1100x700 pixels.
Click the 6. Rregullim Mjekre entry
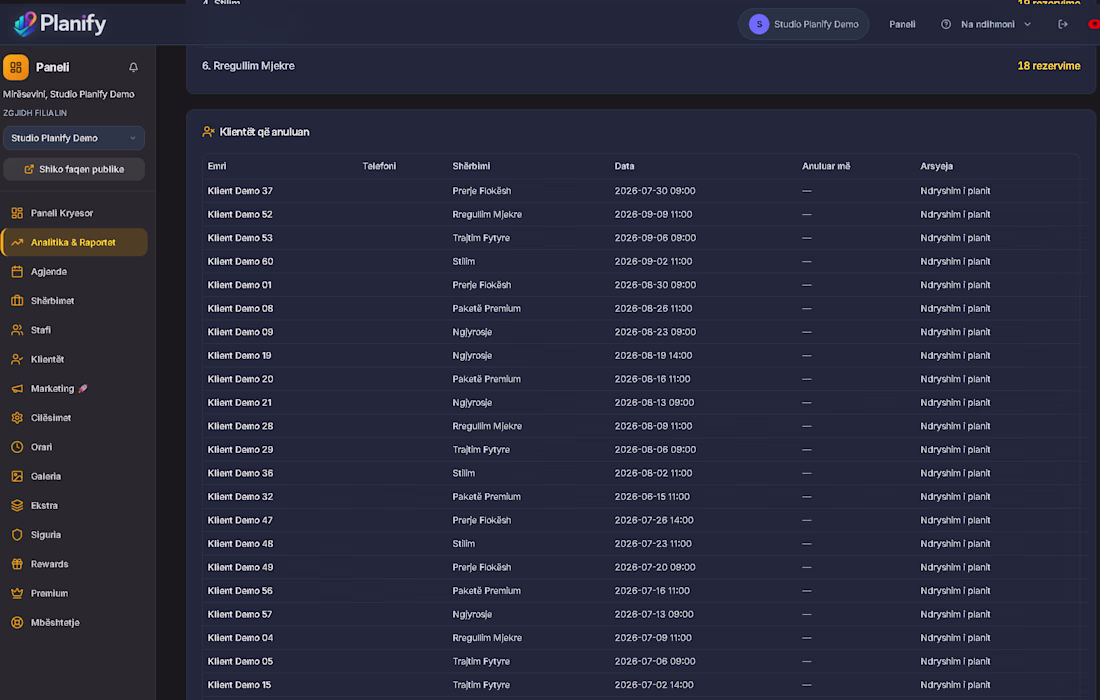[248, 66]
